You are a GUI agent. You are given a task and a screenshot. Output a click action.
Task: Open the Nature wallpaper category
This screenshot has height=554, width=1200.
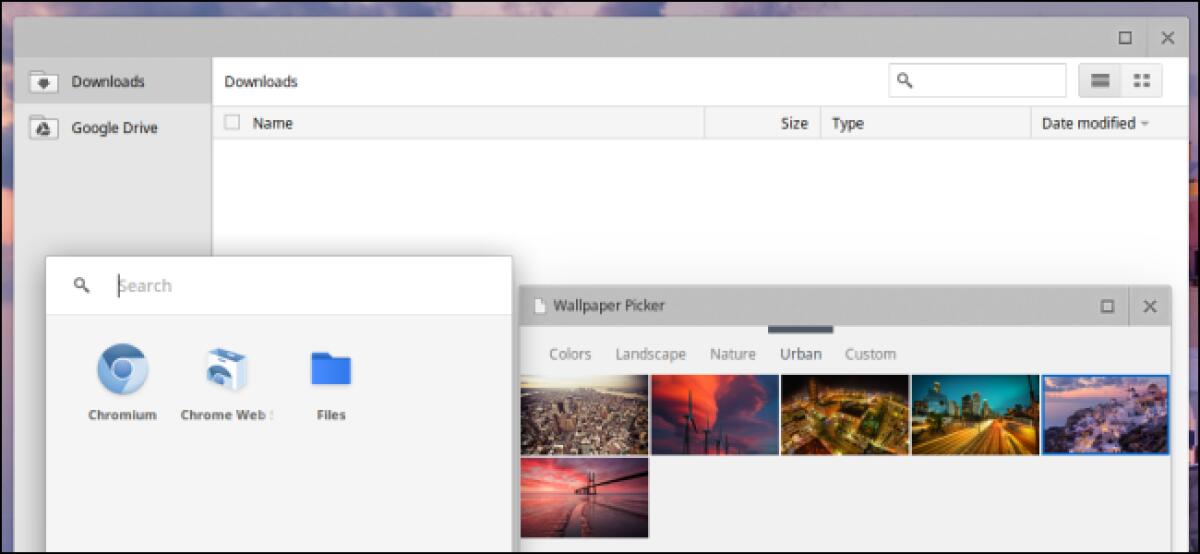click(x=733, y=354)
